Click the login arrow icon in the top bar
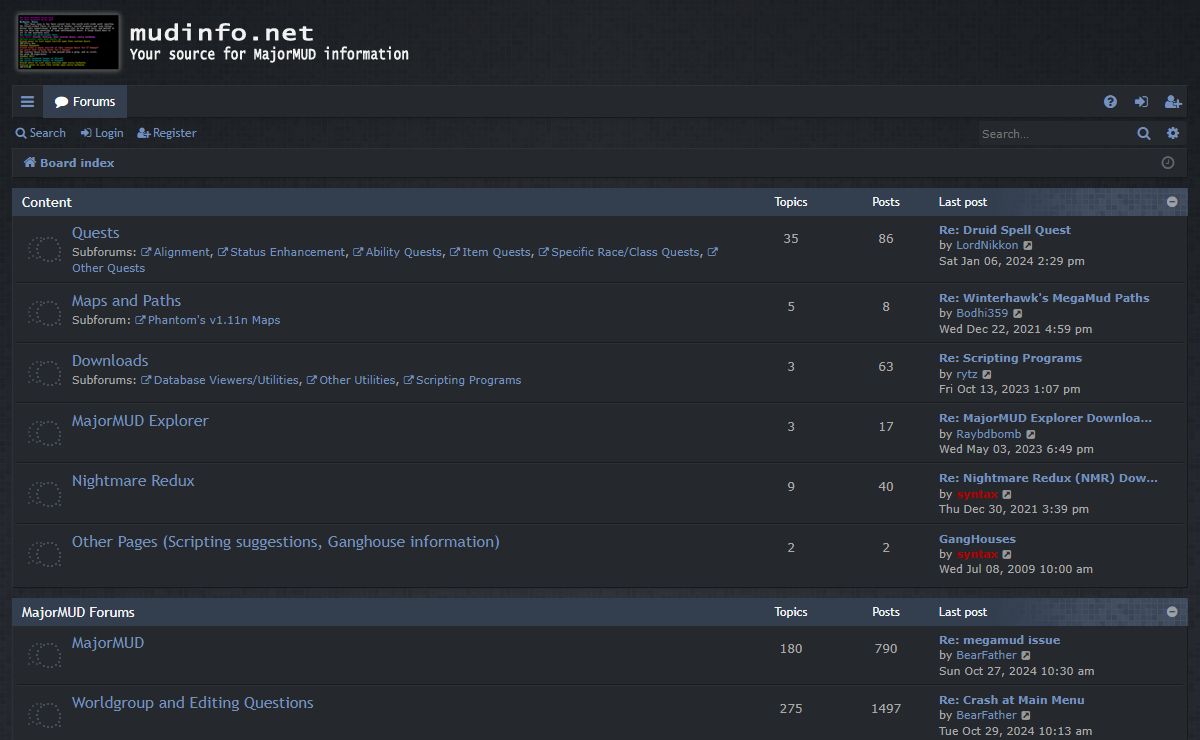Viewport: 1200px width, 740px height. (x=1141, y=102)
